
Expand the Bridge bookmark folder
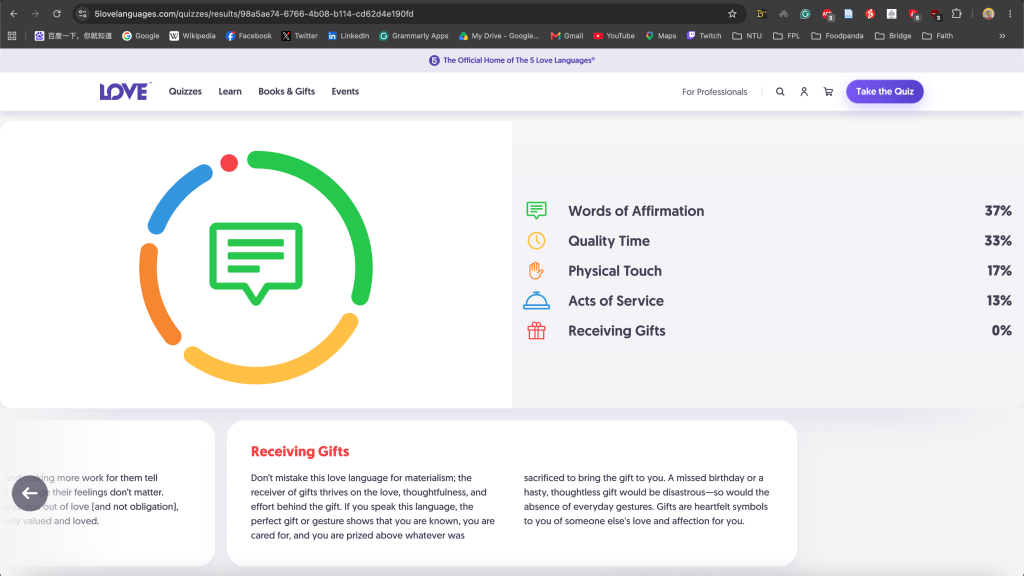coord(893,36)
